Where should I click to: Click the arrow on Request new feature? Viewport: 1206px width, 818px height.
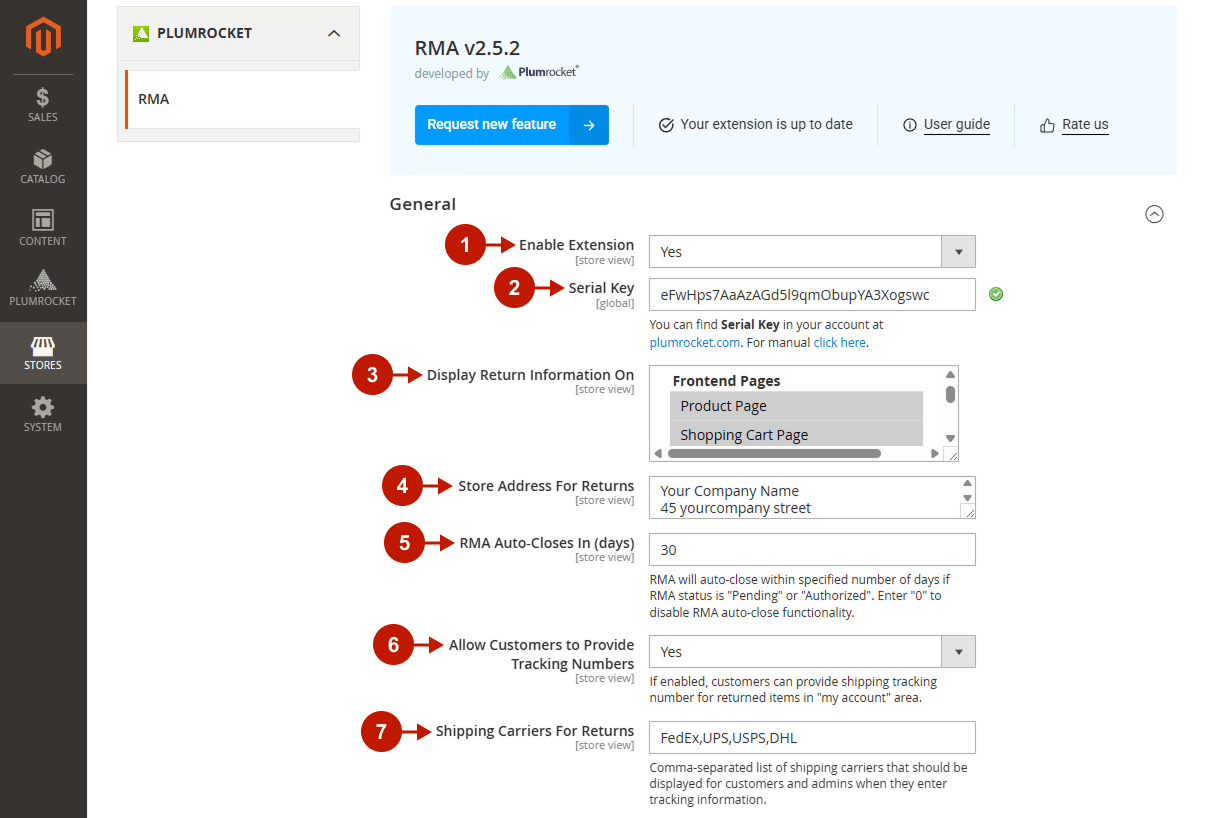pos(589,125)
